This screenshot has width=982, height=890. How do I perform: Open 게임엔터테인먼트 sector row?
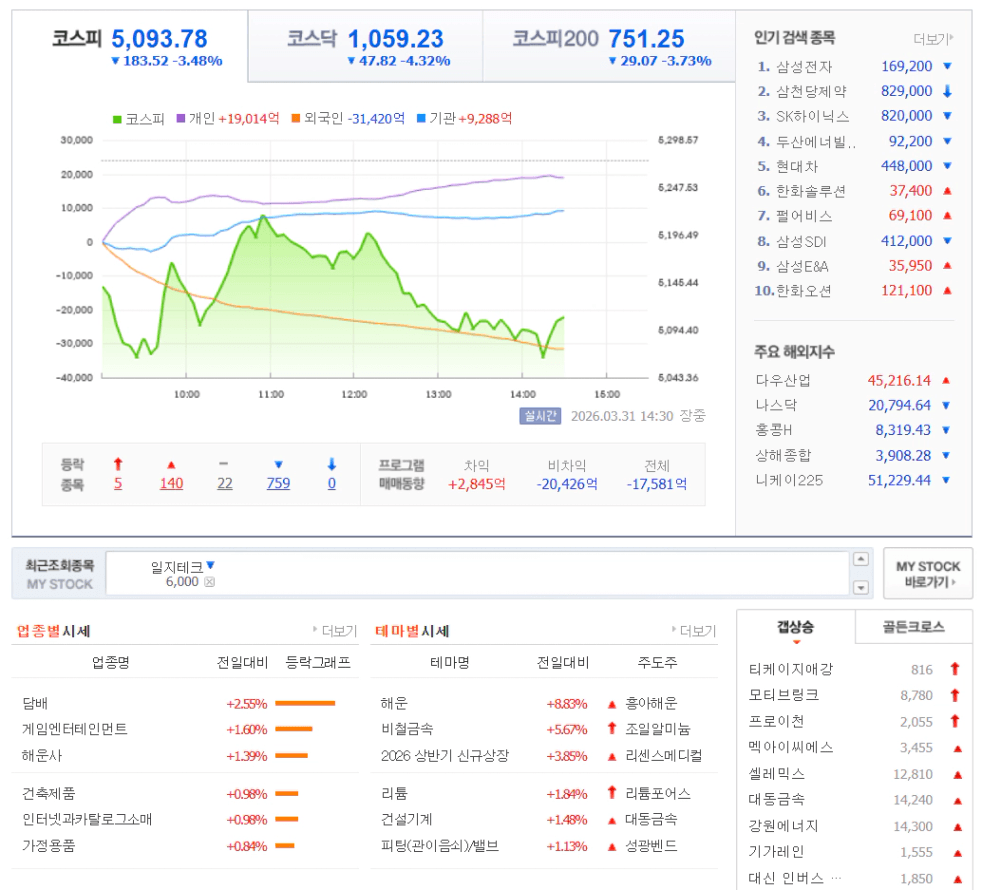click(75, 729)
